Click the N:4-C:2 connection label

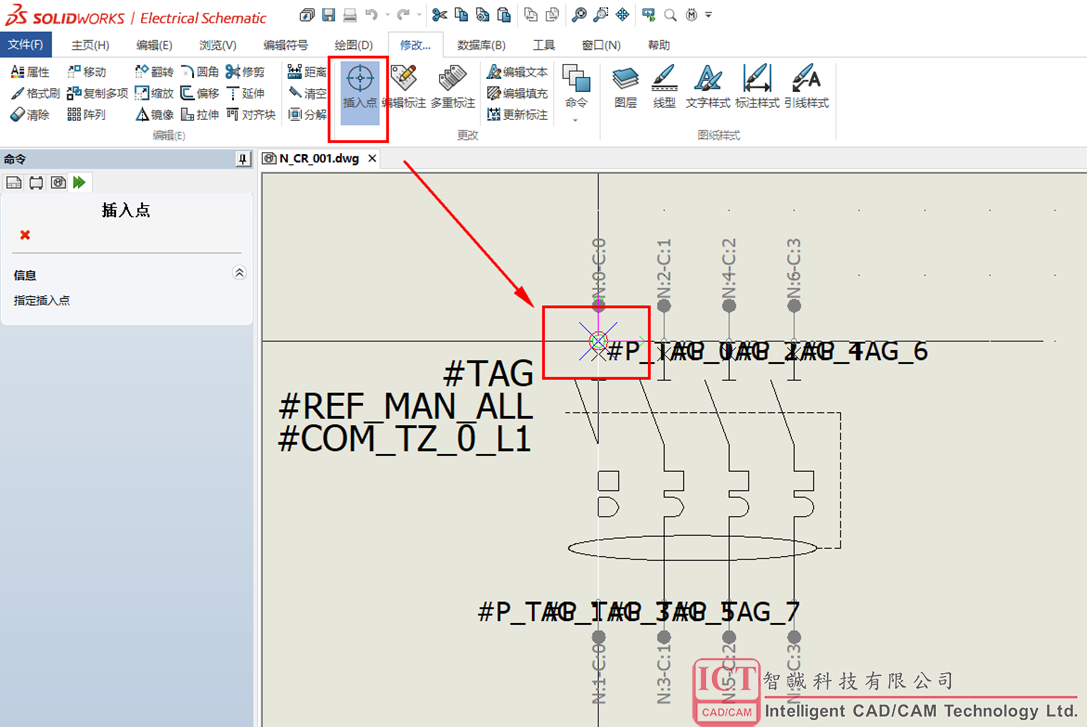coord(729,269)
